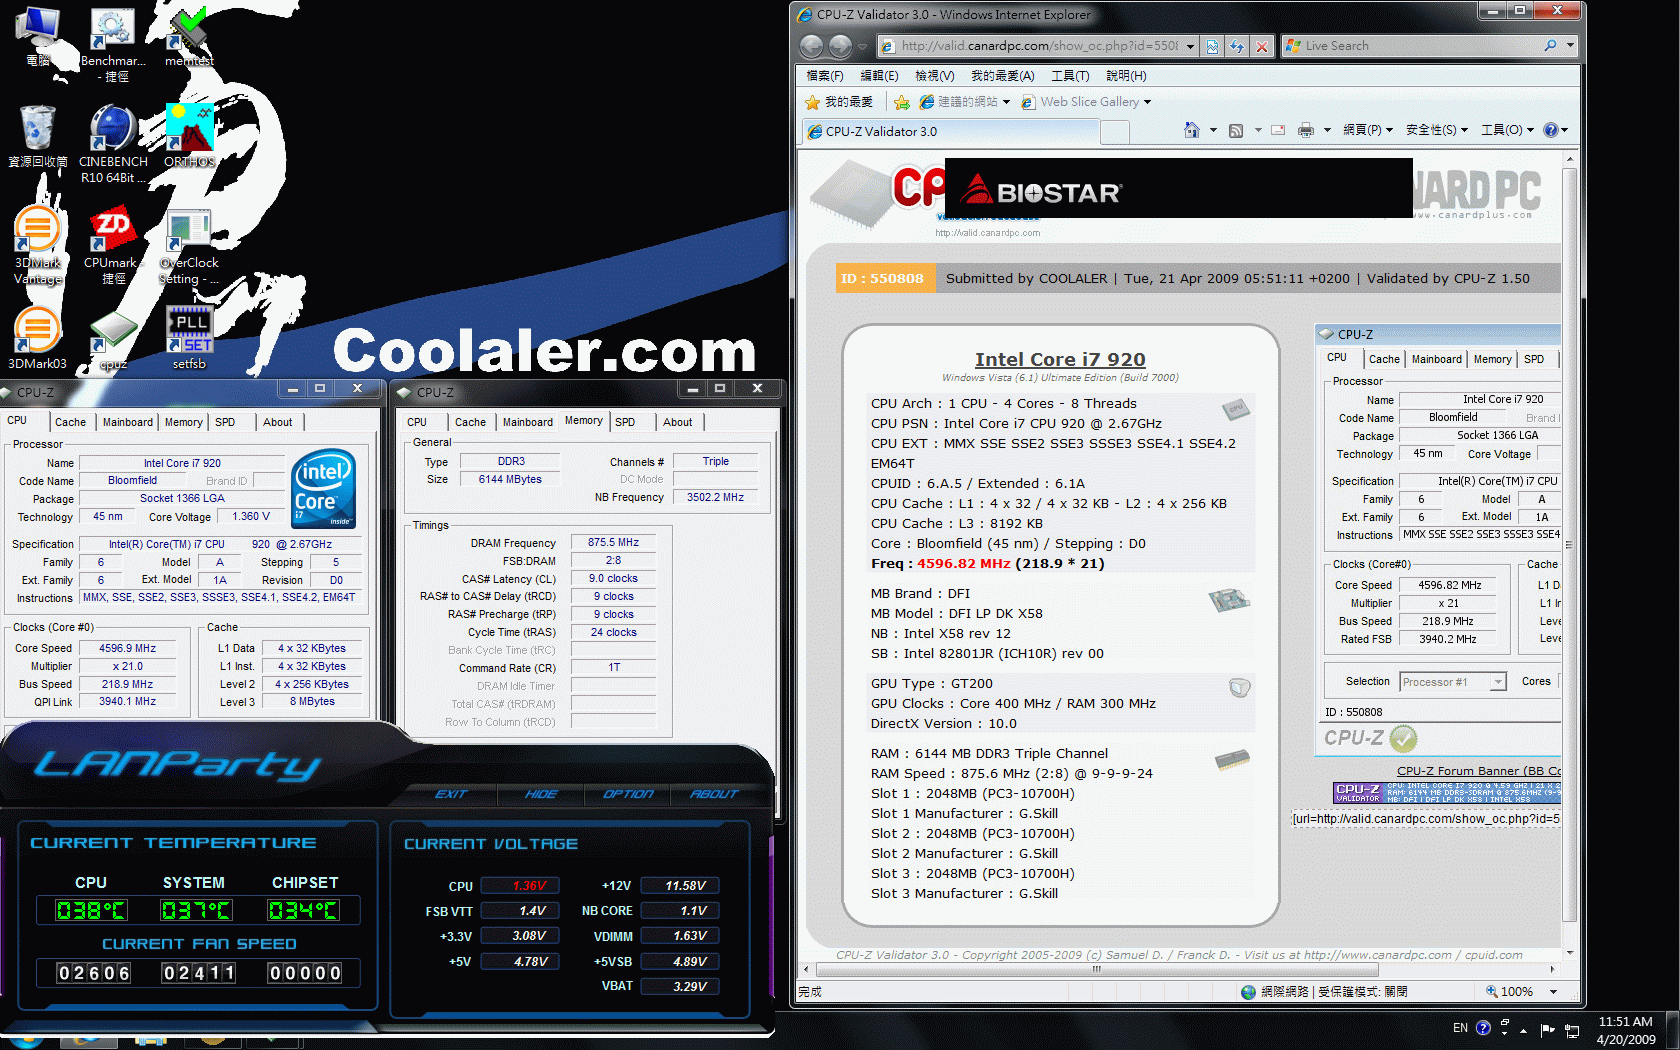Open the Help (說明) menu in IE
1680x1050 pixels.
[x=1126, y=76]
